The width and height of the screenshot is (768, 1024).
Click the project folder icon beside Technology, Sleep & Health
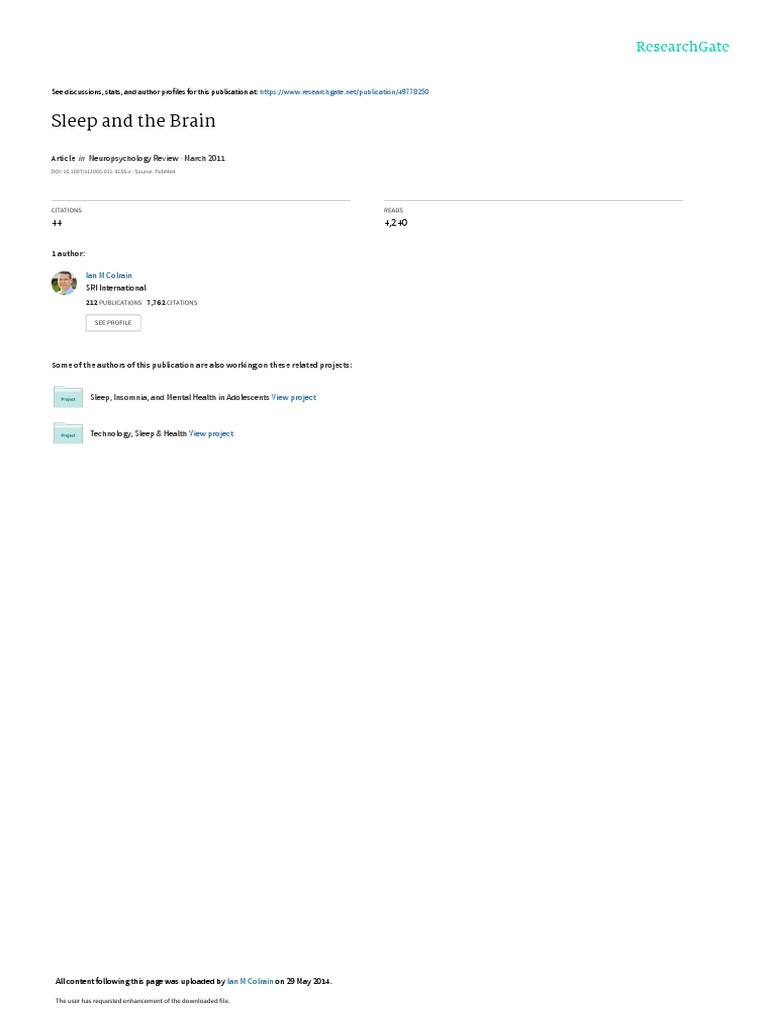[x=68, y=433]
